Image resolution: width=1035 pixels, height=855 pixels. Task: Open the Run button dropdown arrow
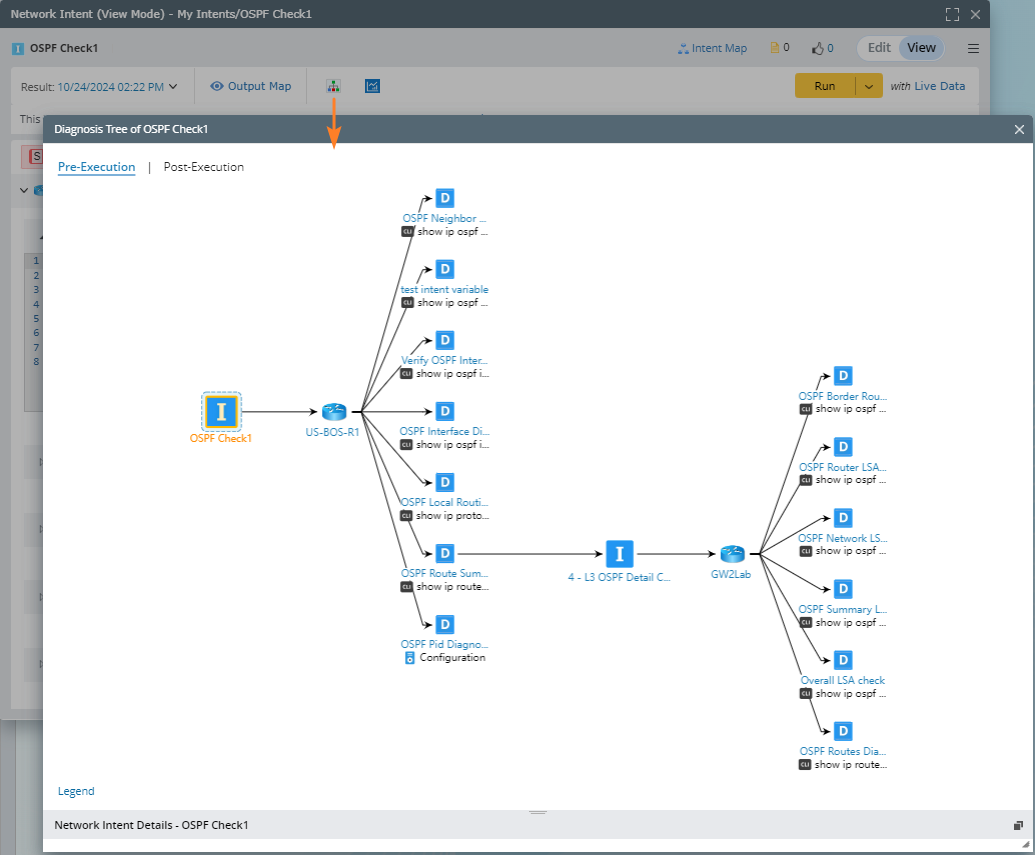tap(869, 86)
